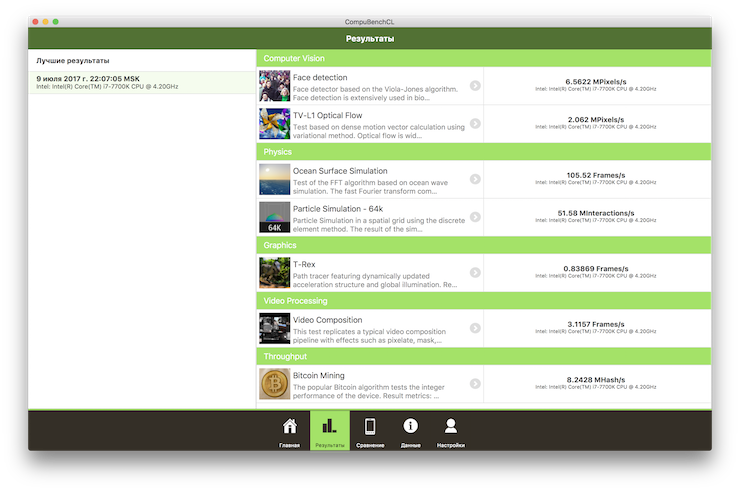Click the Graphics section header
Image resolution: width=740 pixels, height=491 pixels.
(484, 245)
